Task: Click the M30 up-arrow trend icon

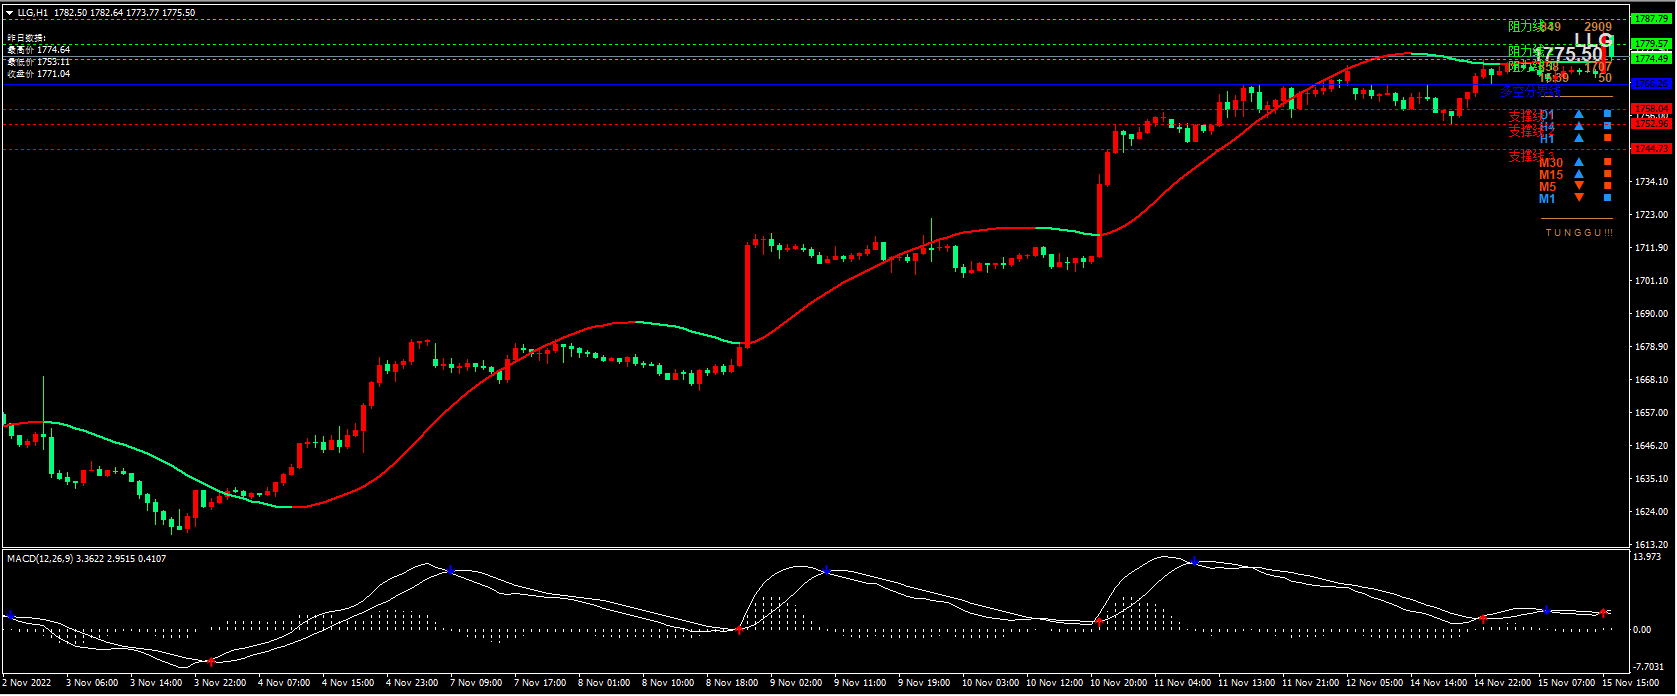Action: (1579, 162)
